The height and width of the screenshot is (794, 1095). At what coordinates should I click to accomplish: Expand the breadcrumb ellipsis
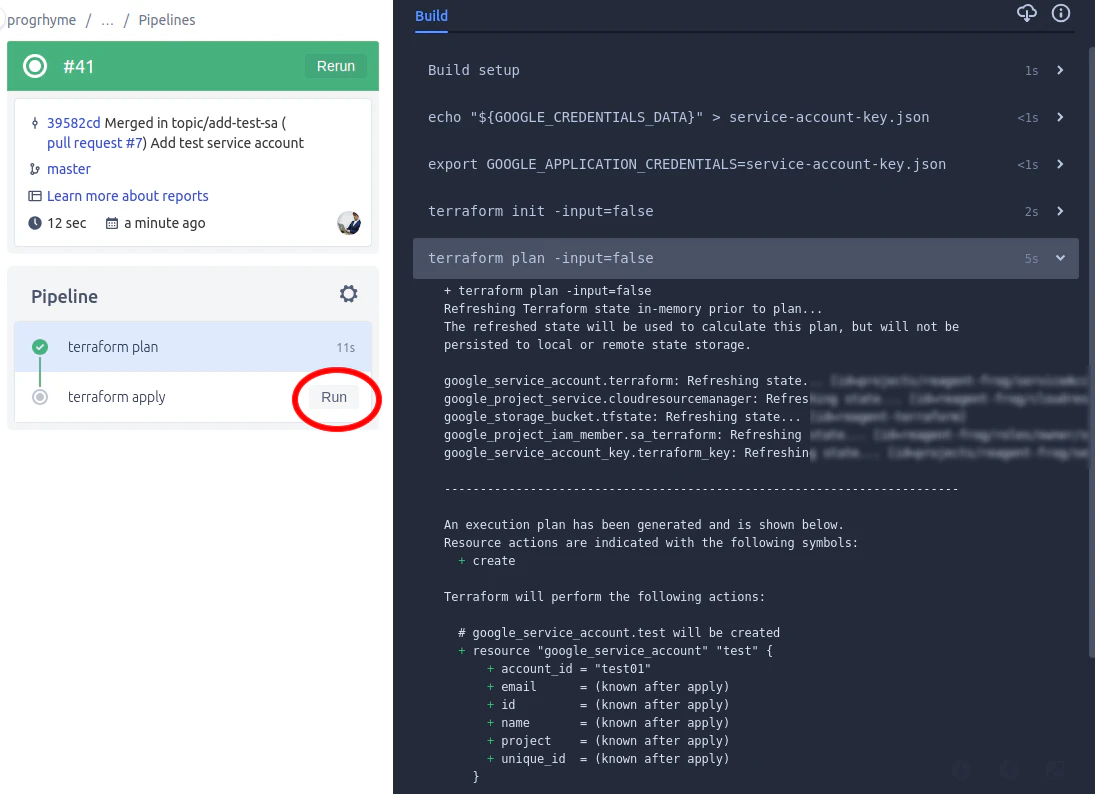click(x=107, y=20)
